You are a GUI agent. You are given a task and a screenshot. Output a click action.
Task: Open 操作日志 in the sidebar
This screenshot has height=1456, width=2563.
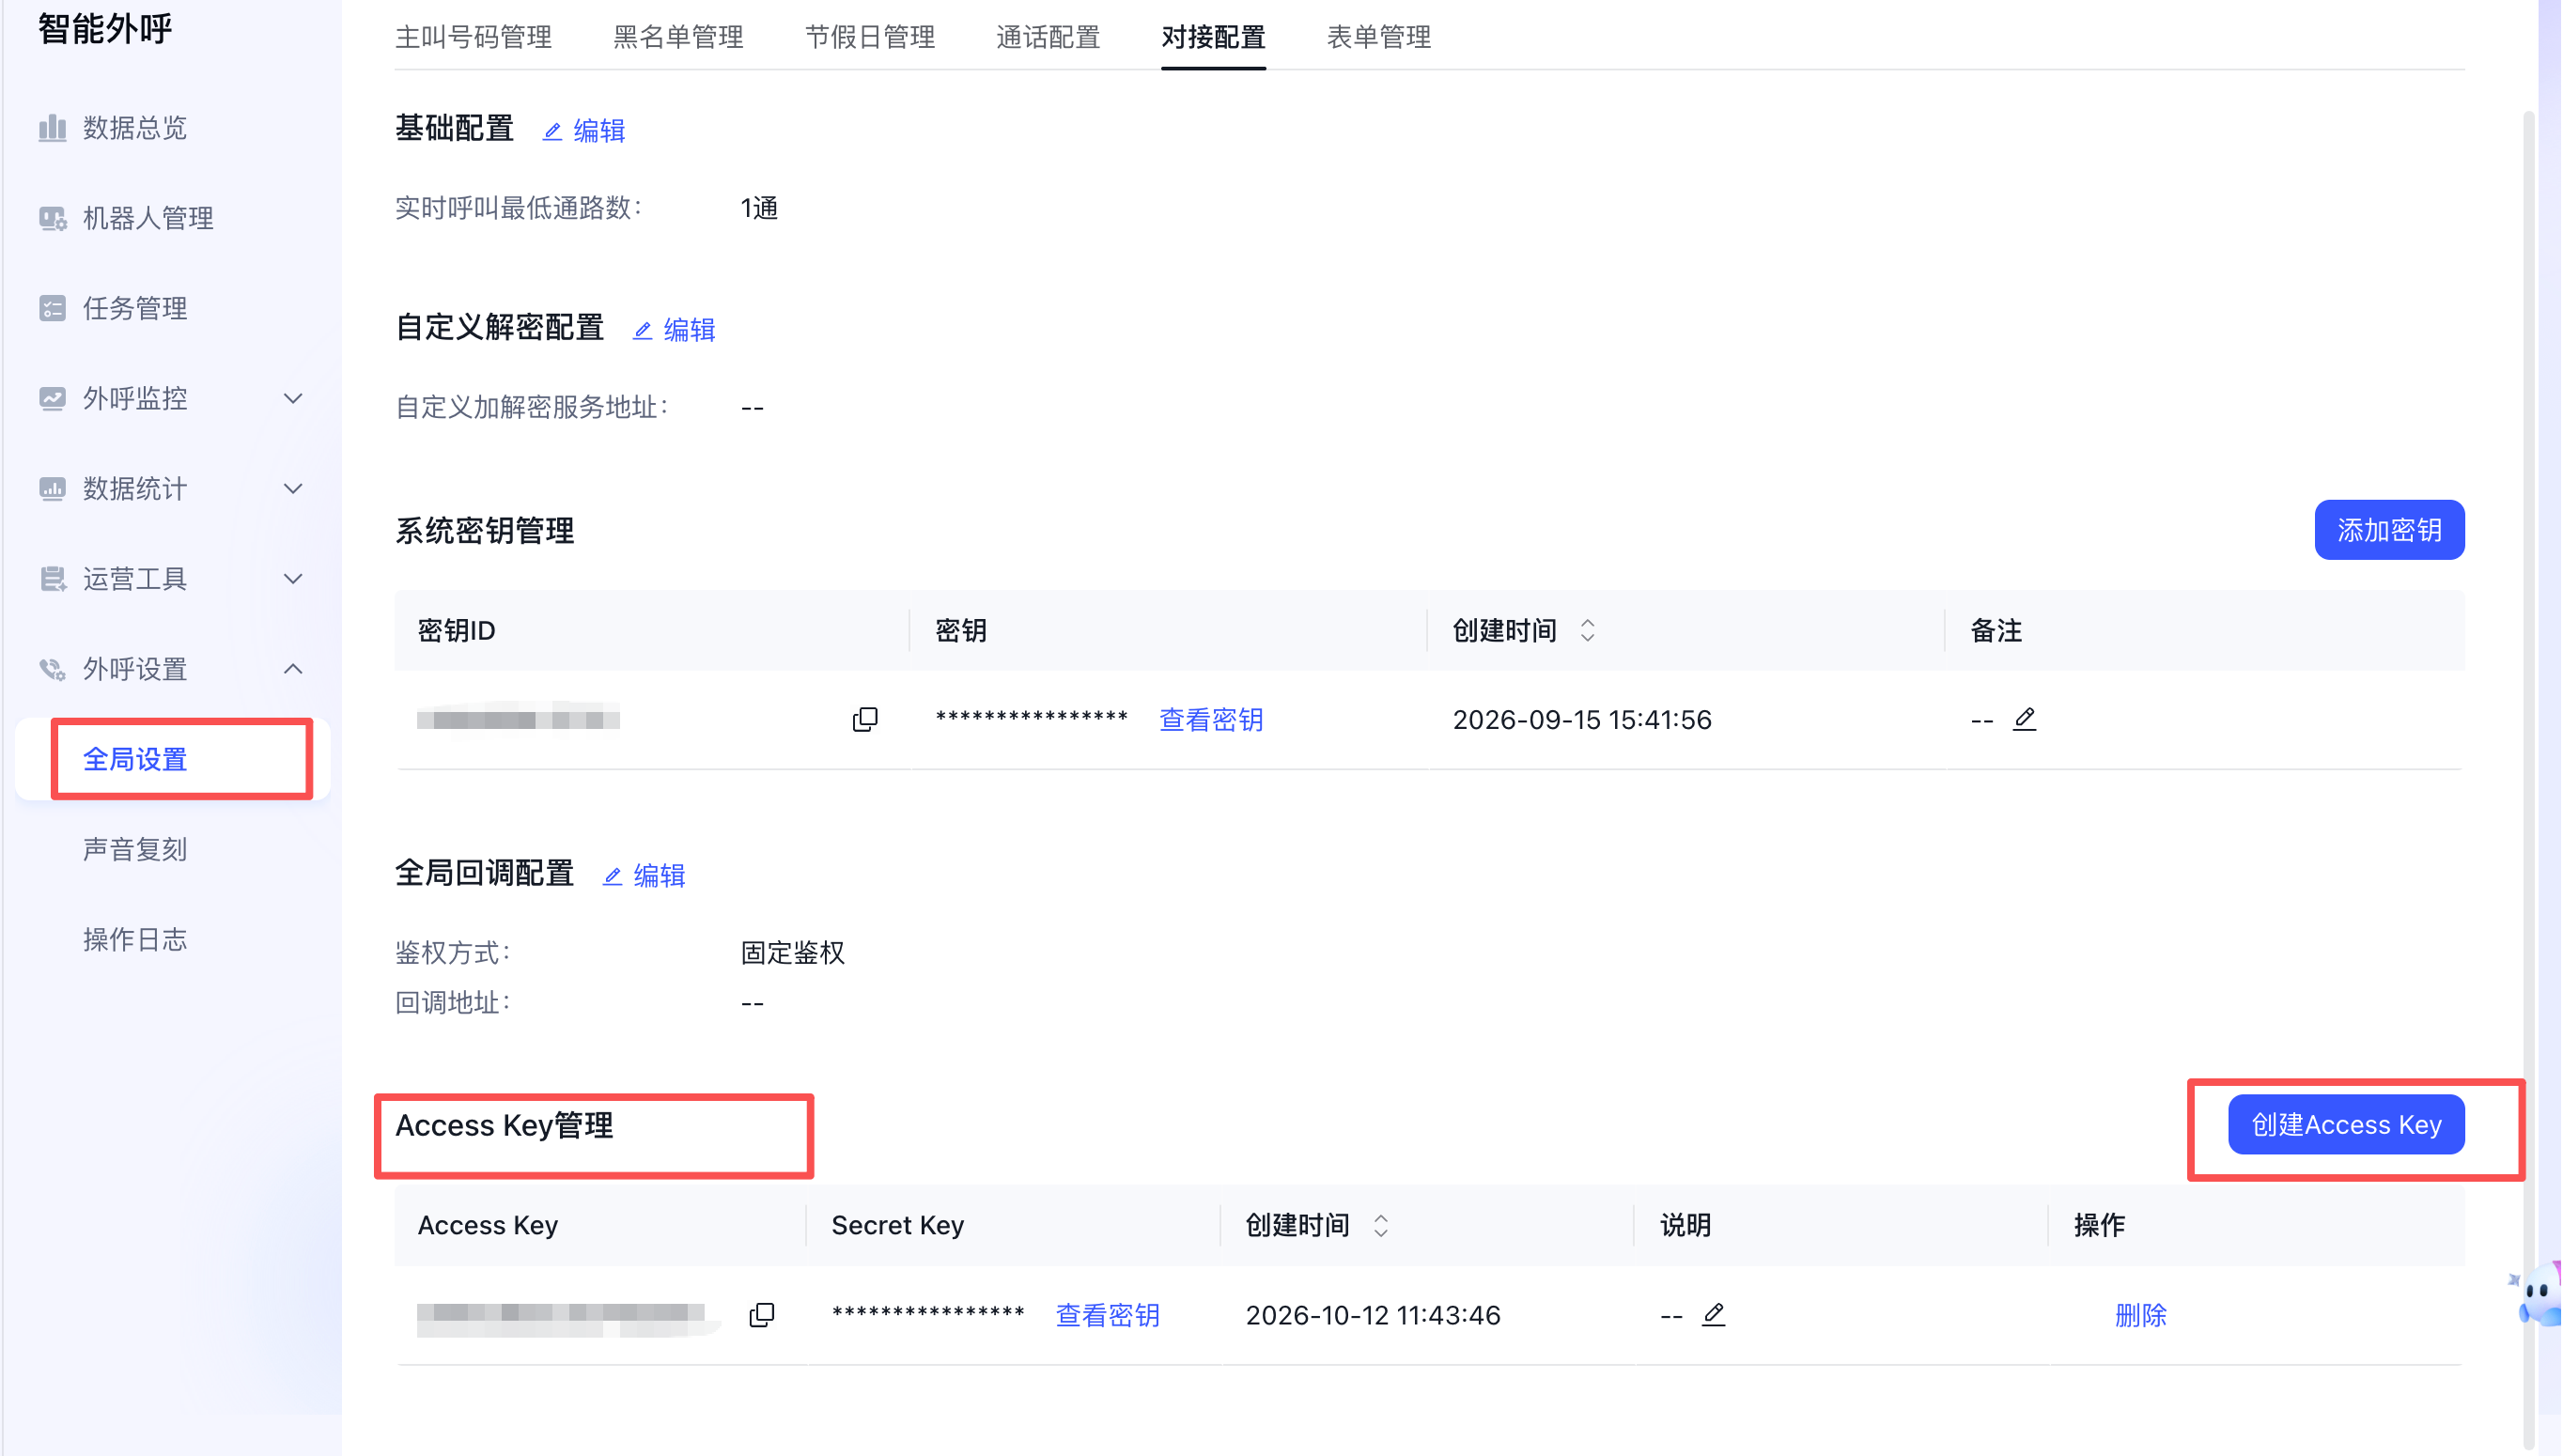(x=135, y=939)
